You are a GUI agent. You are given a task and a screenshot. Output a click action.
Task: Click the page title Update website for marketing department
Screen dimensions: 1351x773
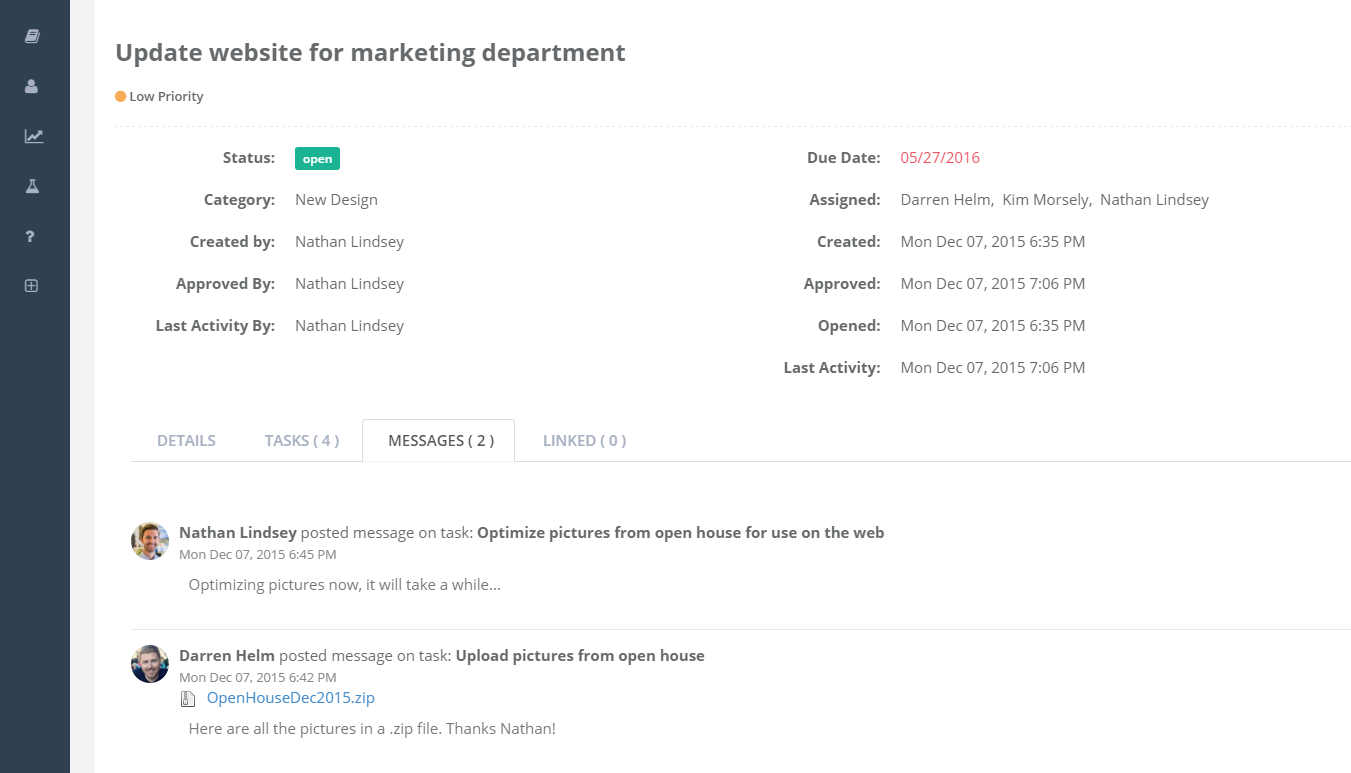click(370, 53)
